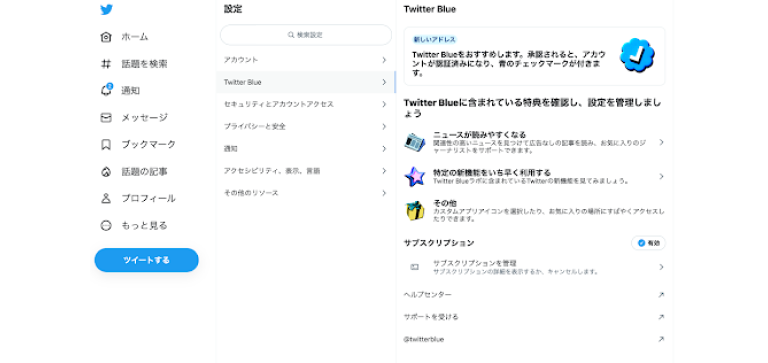Select the hashtag 話題を検索 icon
768x363 pixels.
106,64
